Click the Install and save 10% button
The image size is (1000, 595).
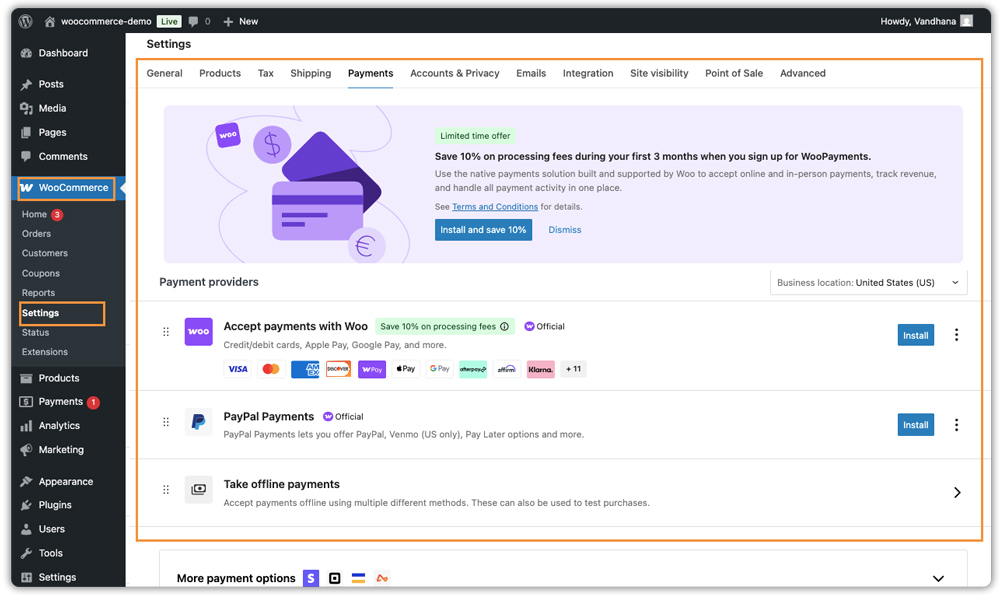click(483, 229)
